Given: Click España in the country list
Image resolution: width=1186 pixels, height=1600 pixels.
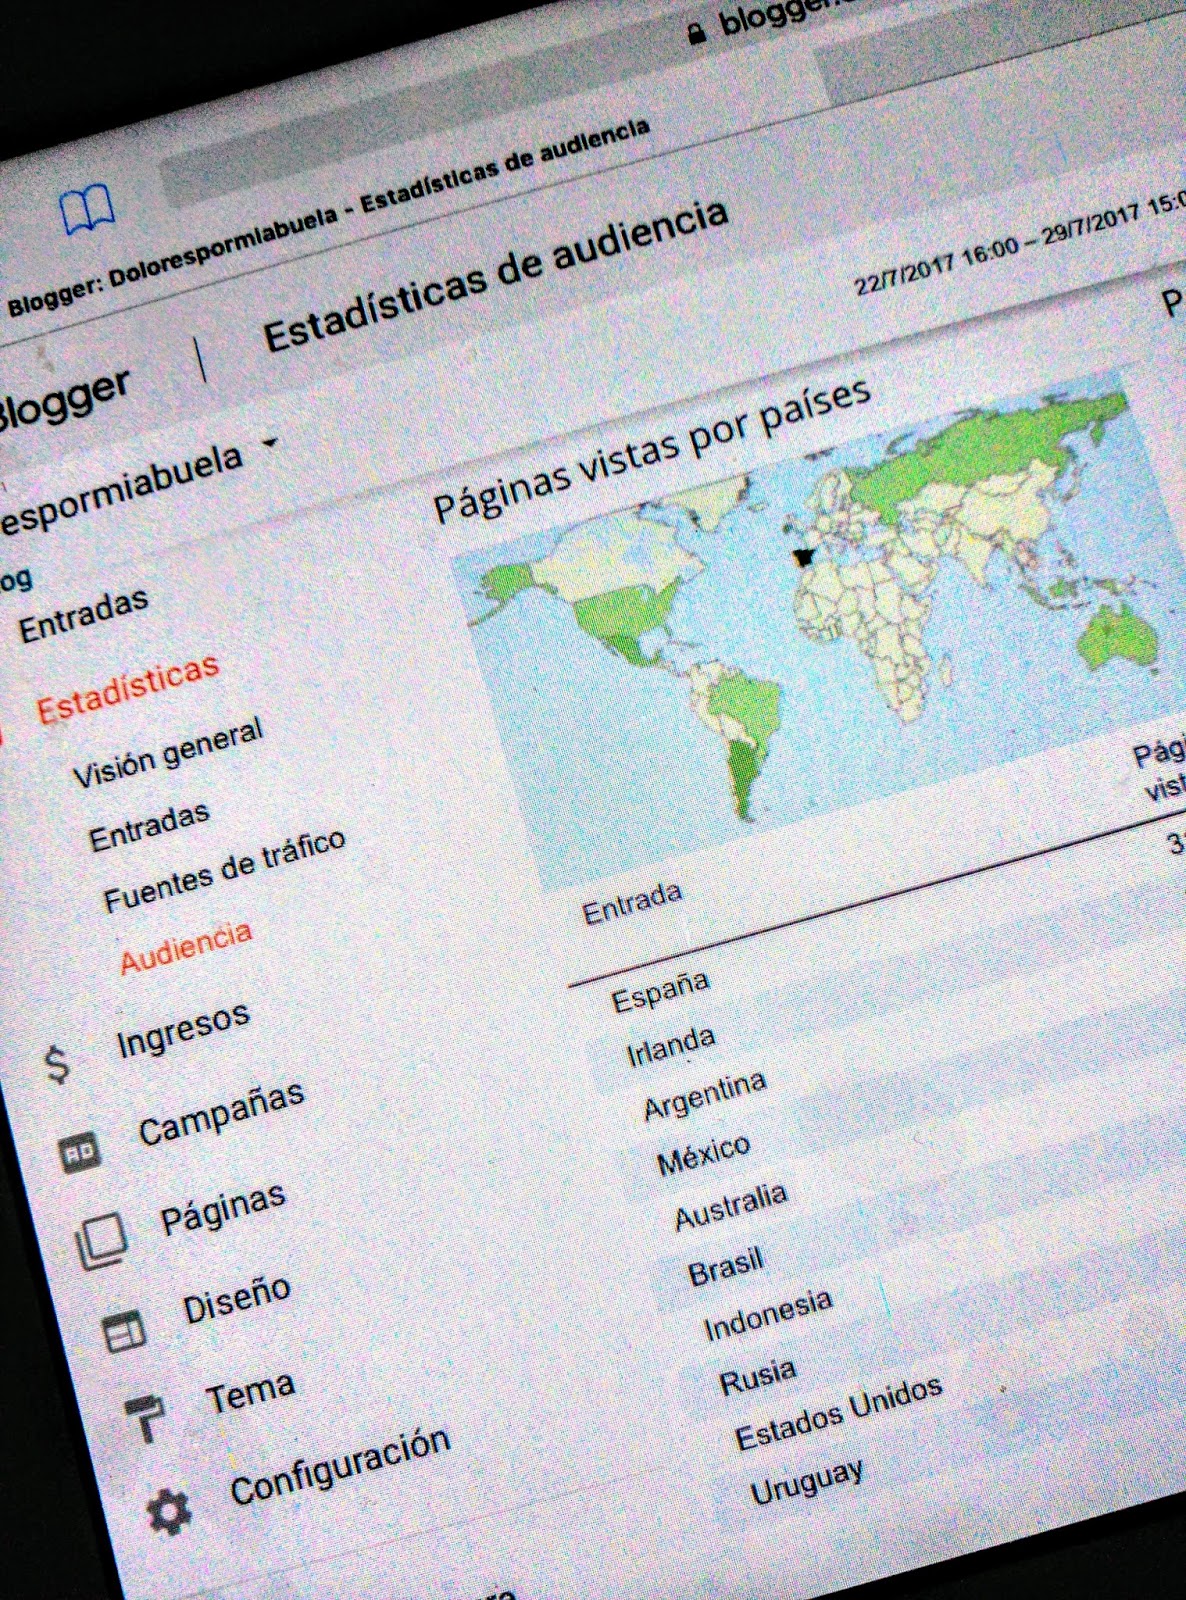Looking at the screenshot, I should point(660,991).
